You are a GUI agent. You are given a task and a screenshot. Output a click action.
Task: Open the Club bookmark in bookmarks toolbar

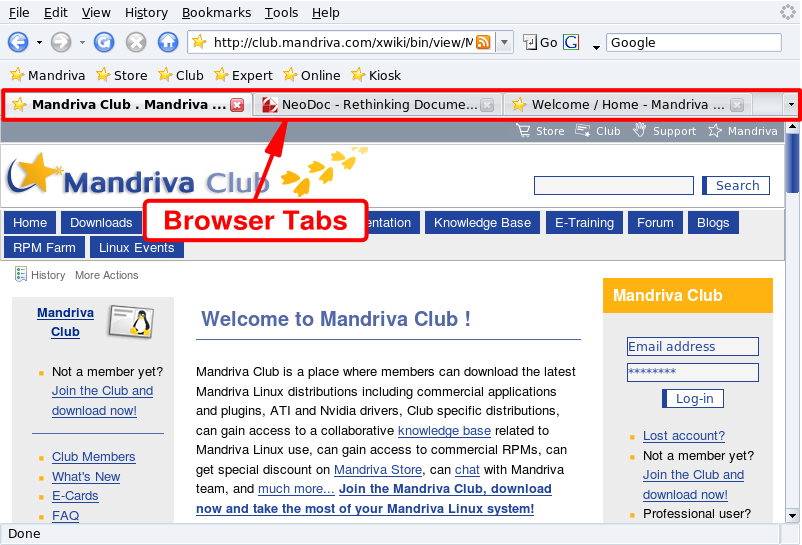pyautogui.click(x=181, y=75)
